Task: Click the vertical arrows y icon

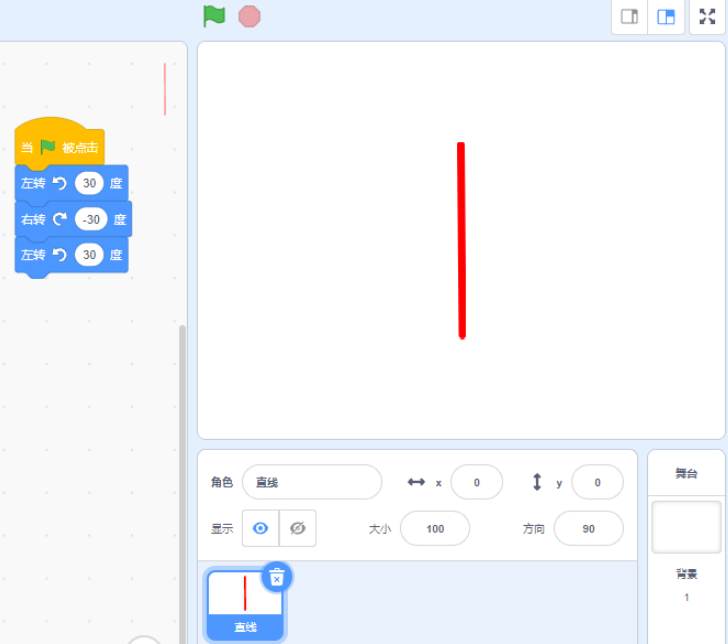Action: [537, 482]
